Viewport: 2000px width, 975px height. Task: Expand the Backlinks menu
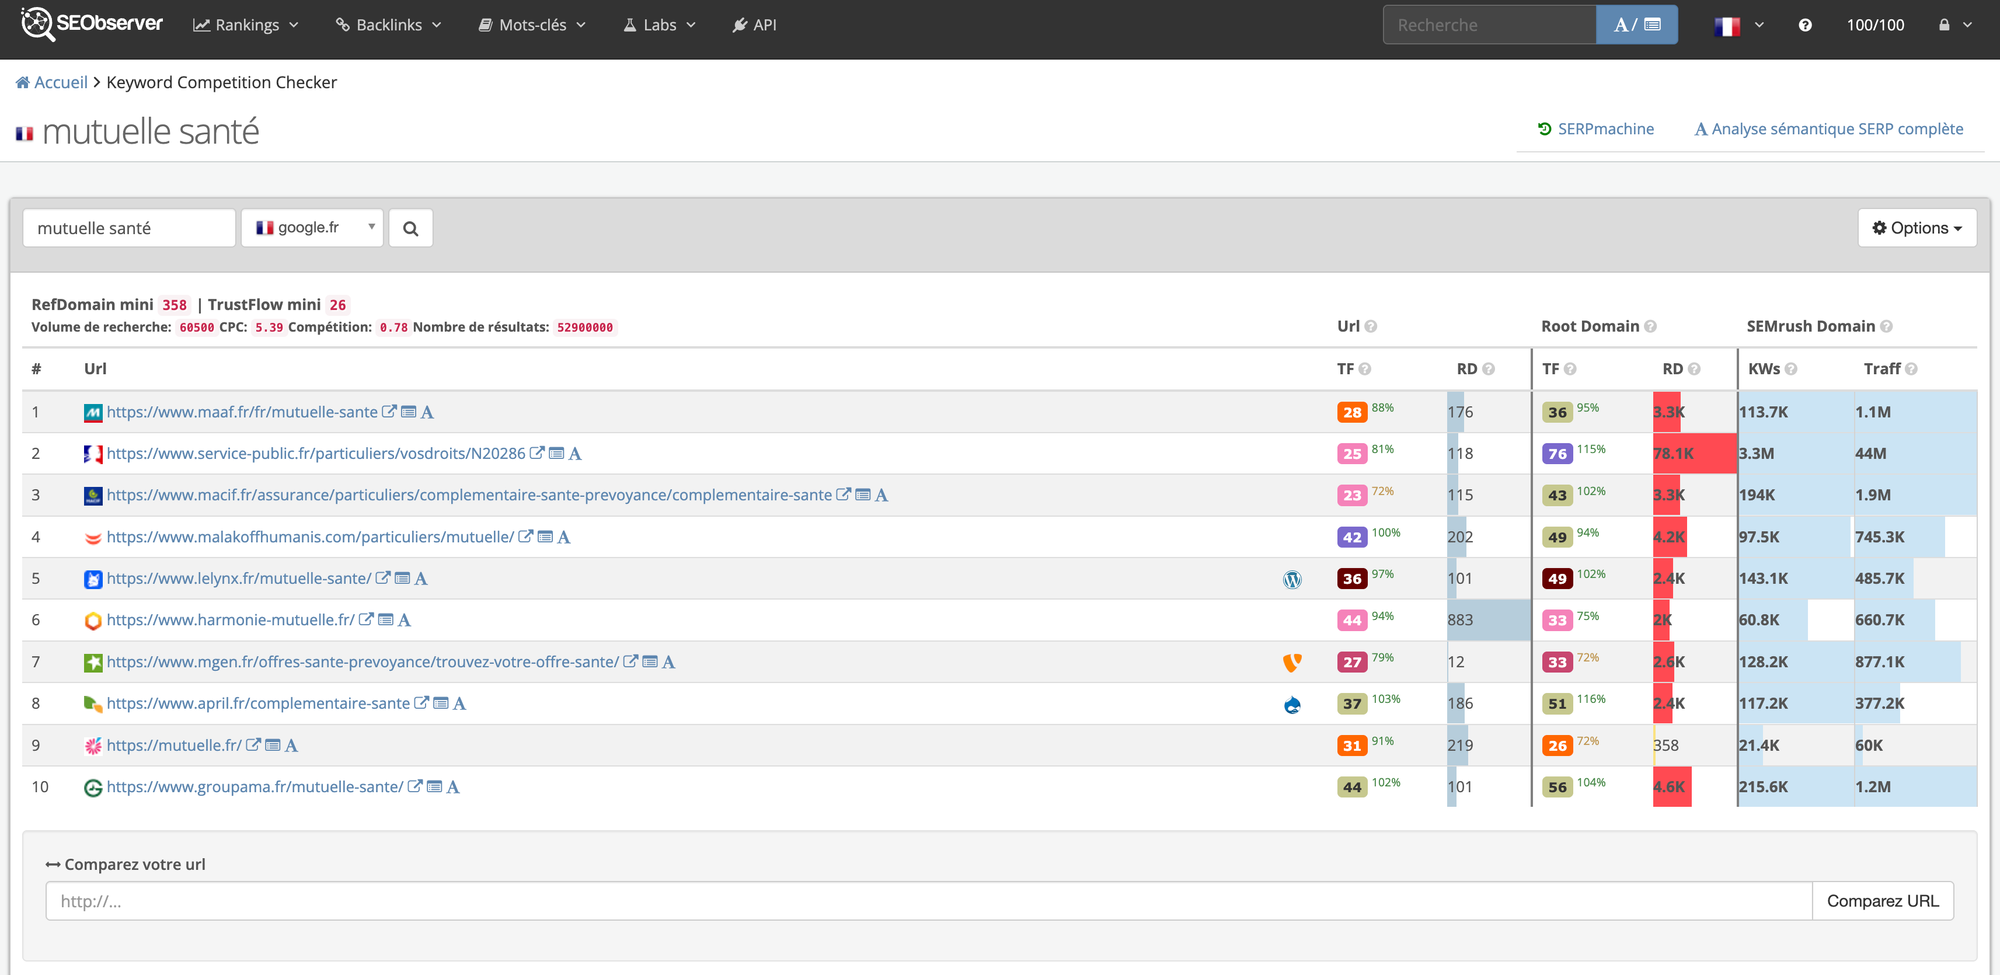click(389, 25)
